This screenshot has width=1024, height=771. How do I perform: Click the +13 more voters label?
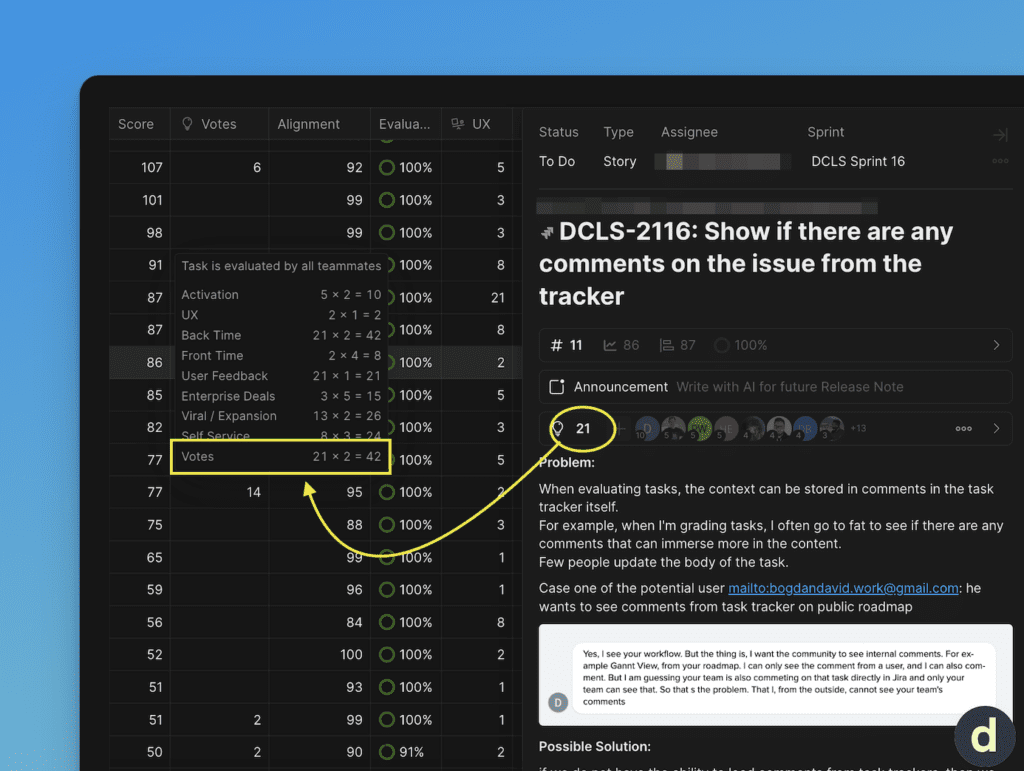point(859,428)
